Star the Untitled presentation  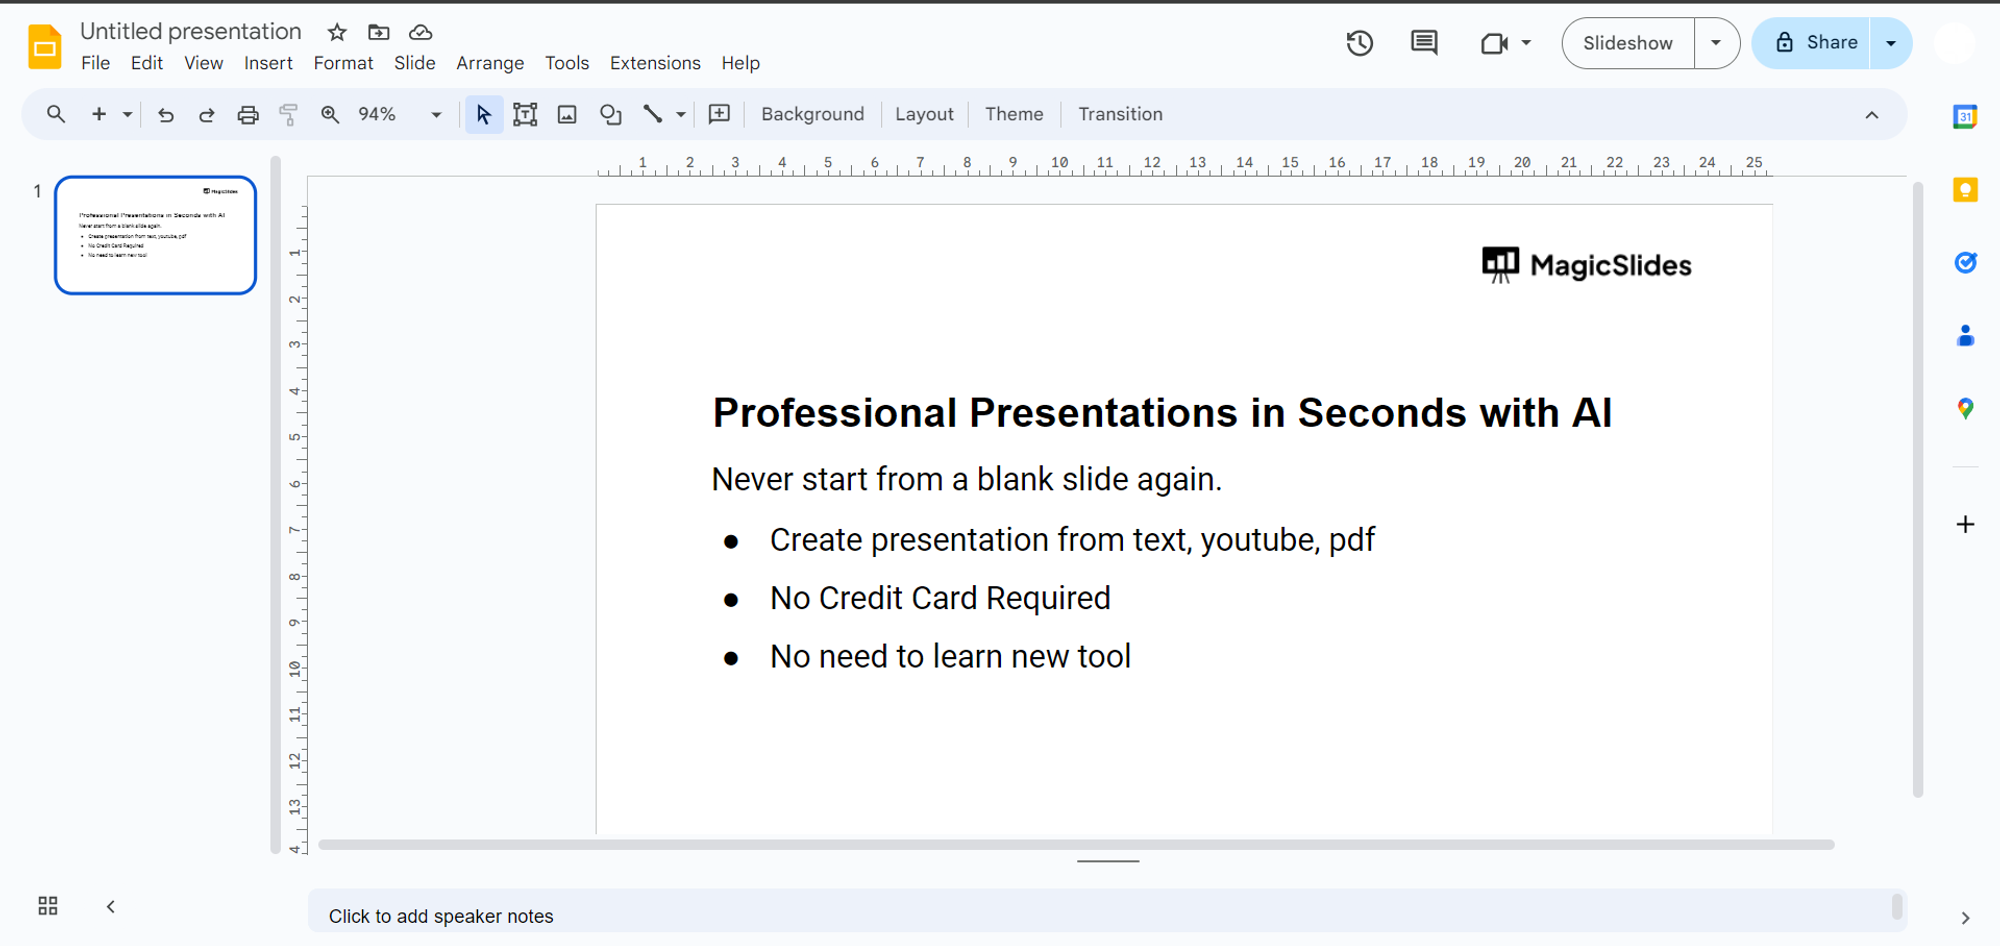click(337, 32)
